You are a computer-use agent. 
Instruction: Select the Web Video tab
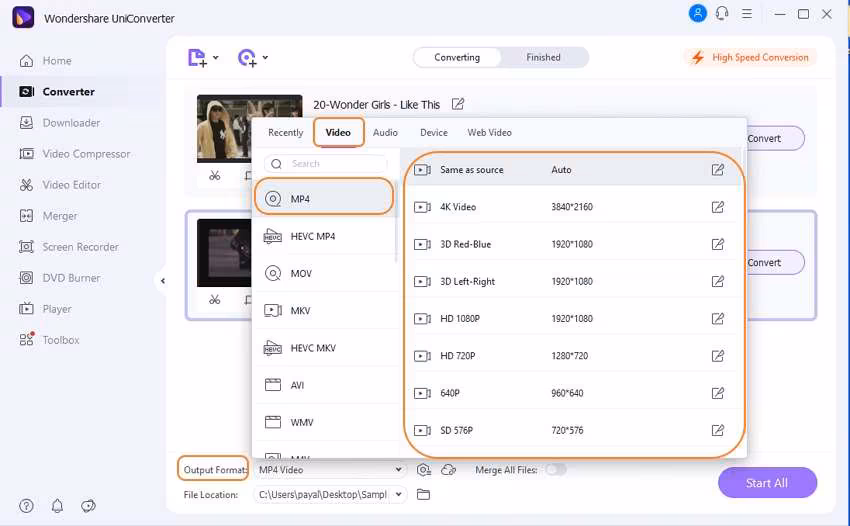point(490,133)
